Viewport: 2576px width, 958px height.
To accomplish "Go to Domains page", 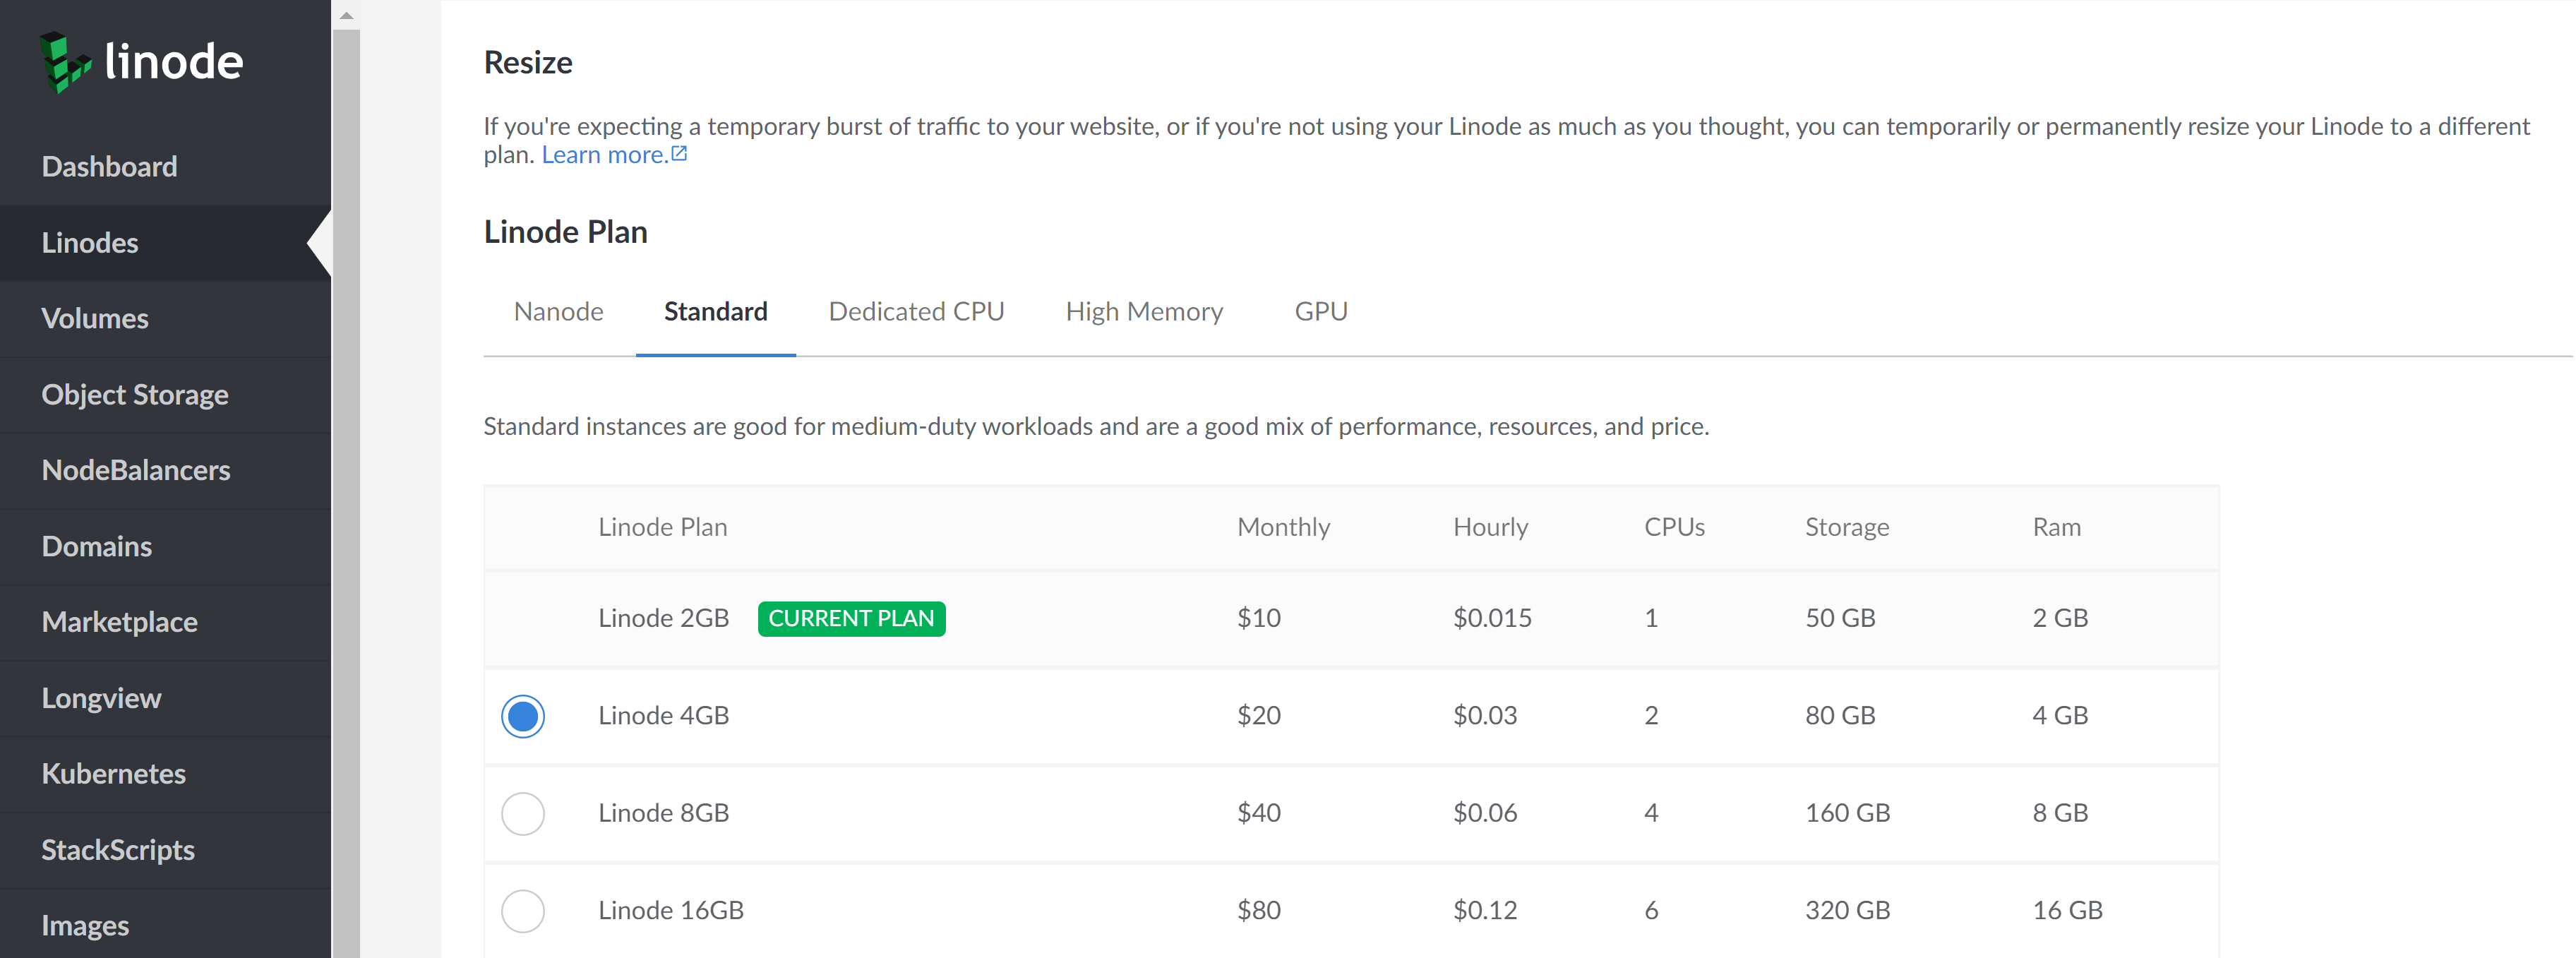I will tap(97, 546).
